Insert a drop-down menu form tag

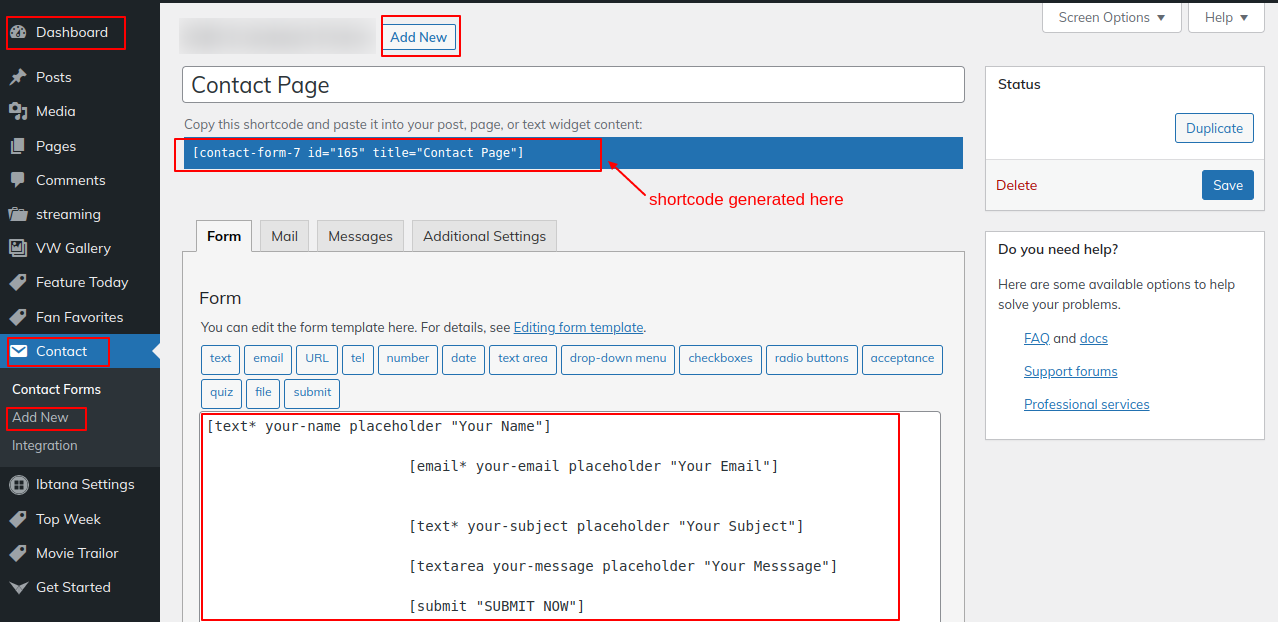click(x=617, y=359)
